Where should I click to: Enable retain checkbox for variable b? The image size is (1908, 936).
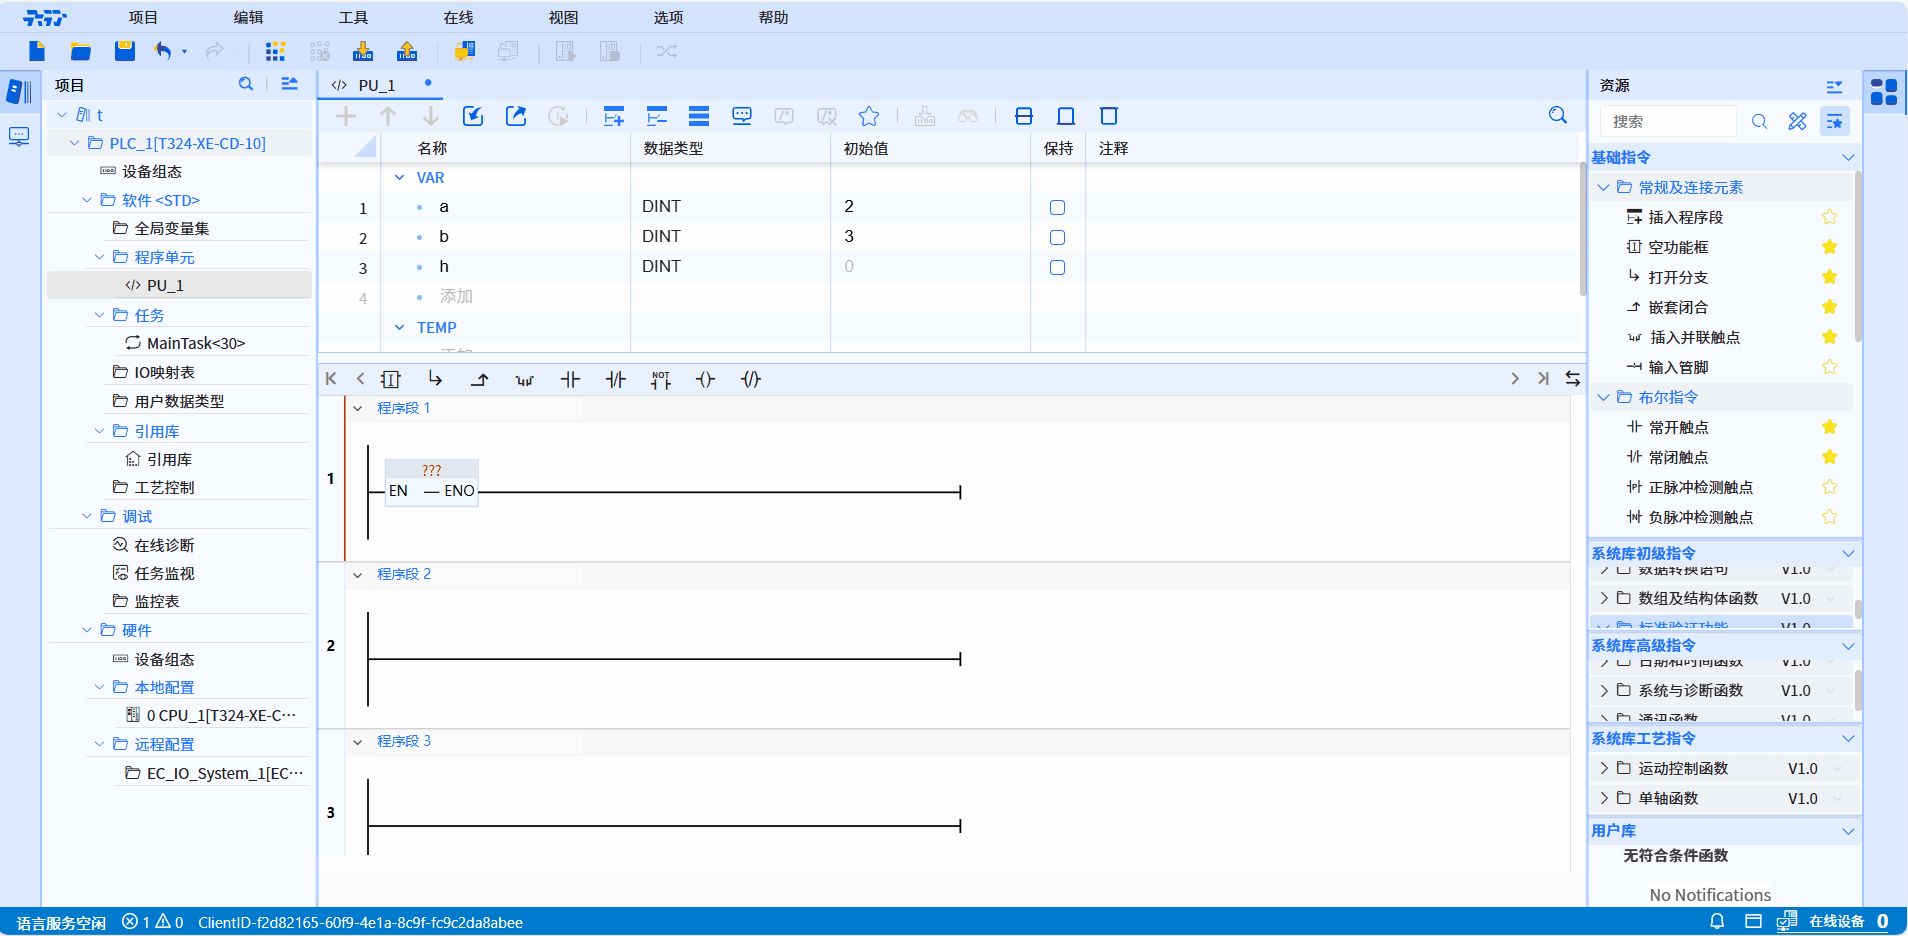(1057, 237)
